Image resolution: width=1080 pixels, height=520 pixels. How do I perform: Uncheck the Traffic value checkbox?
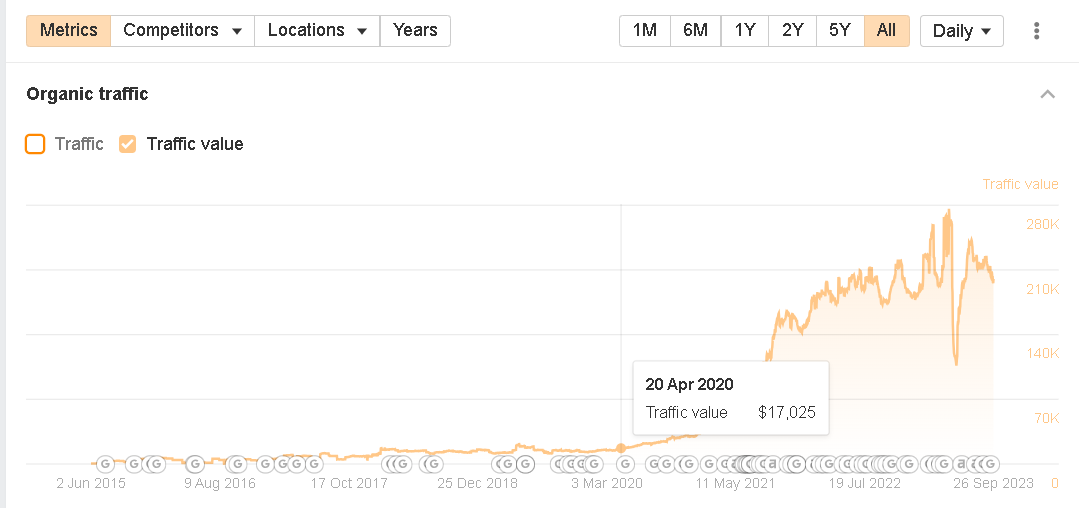(x=128, y=144)
